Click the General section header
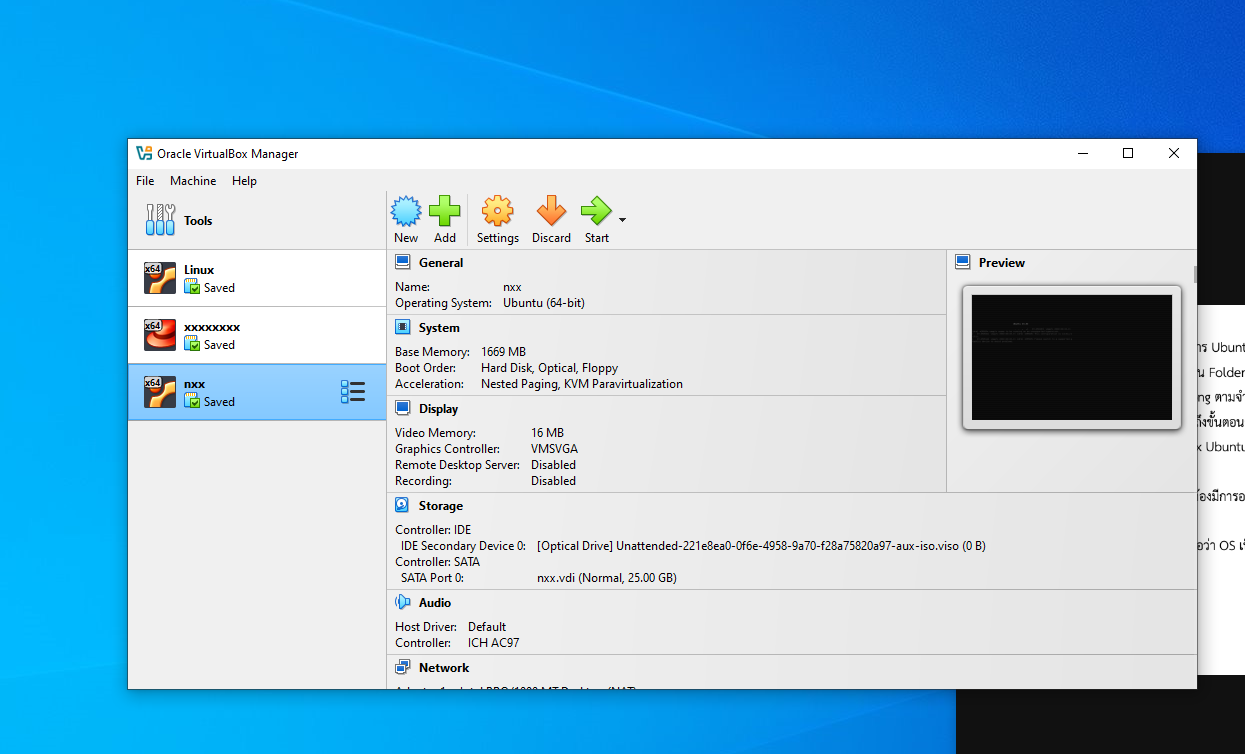This screenshot has width=1245, height=754. click(x=441, y=263)
